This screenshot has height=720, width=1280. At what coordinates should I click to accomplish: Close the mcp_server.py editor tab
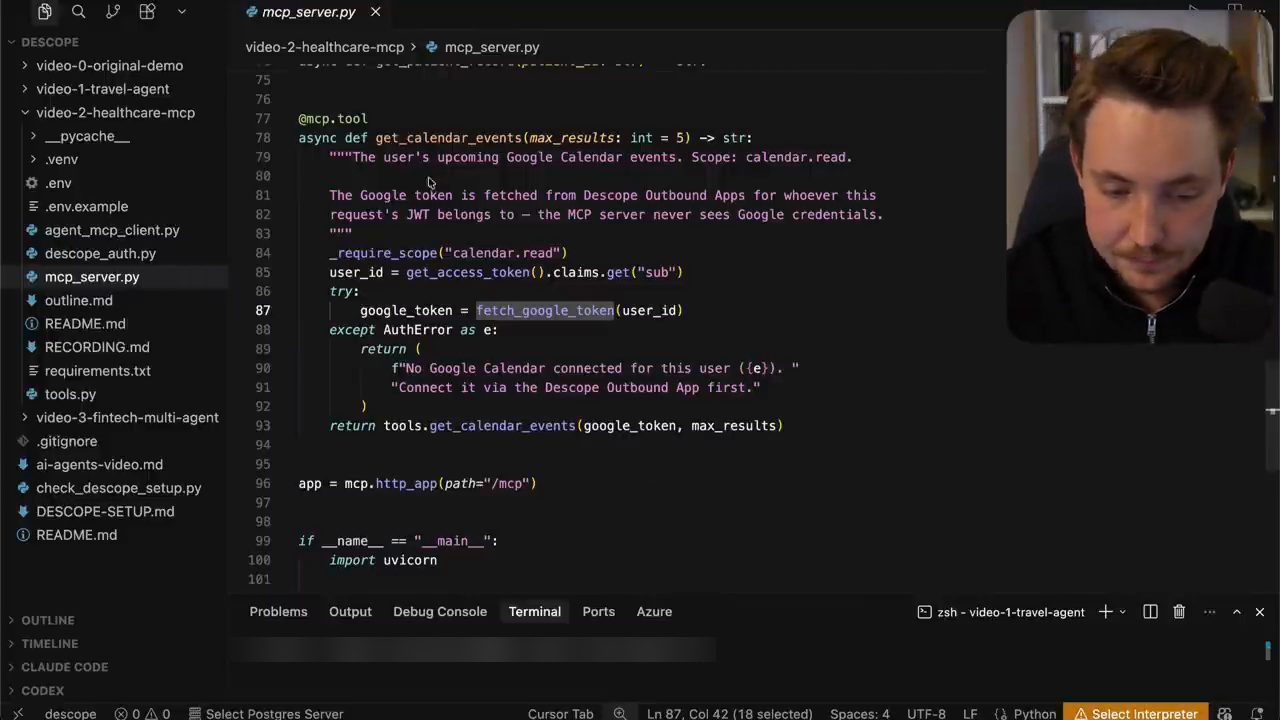tap(375, 12)
